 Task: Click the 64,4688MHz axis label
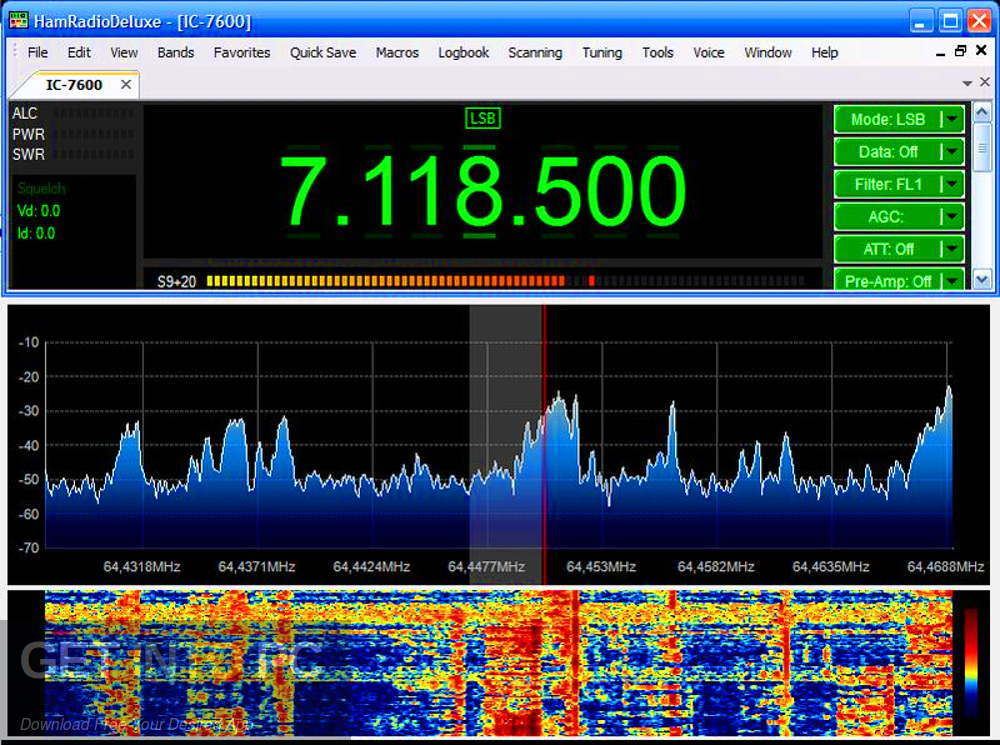click(945, 566)
